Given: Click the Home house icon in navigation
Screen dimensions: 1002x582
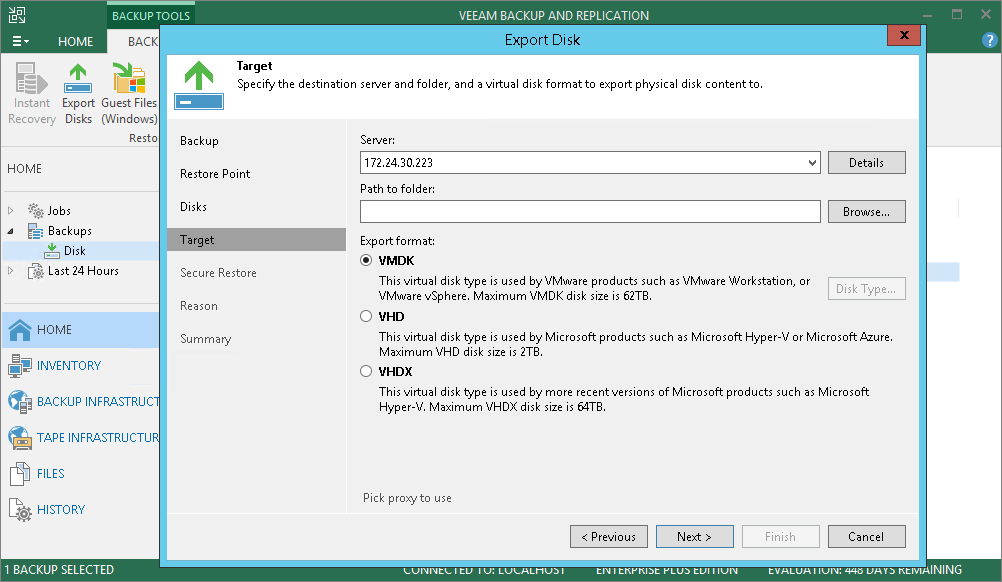Looking at the screenshot, I should [x=20, y=330].
